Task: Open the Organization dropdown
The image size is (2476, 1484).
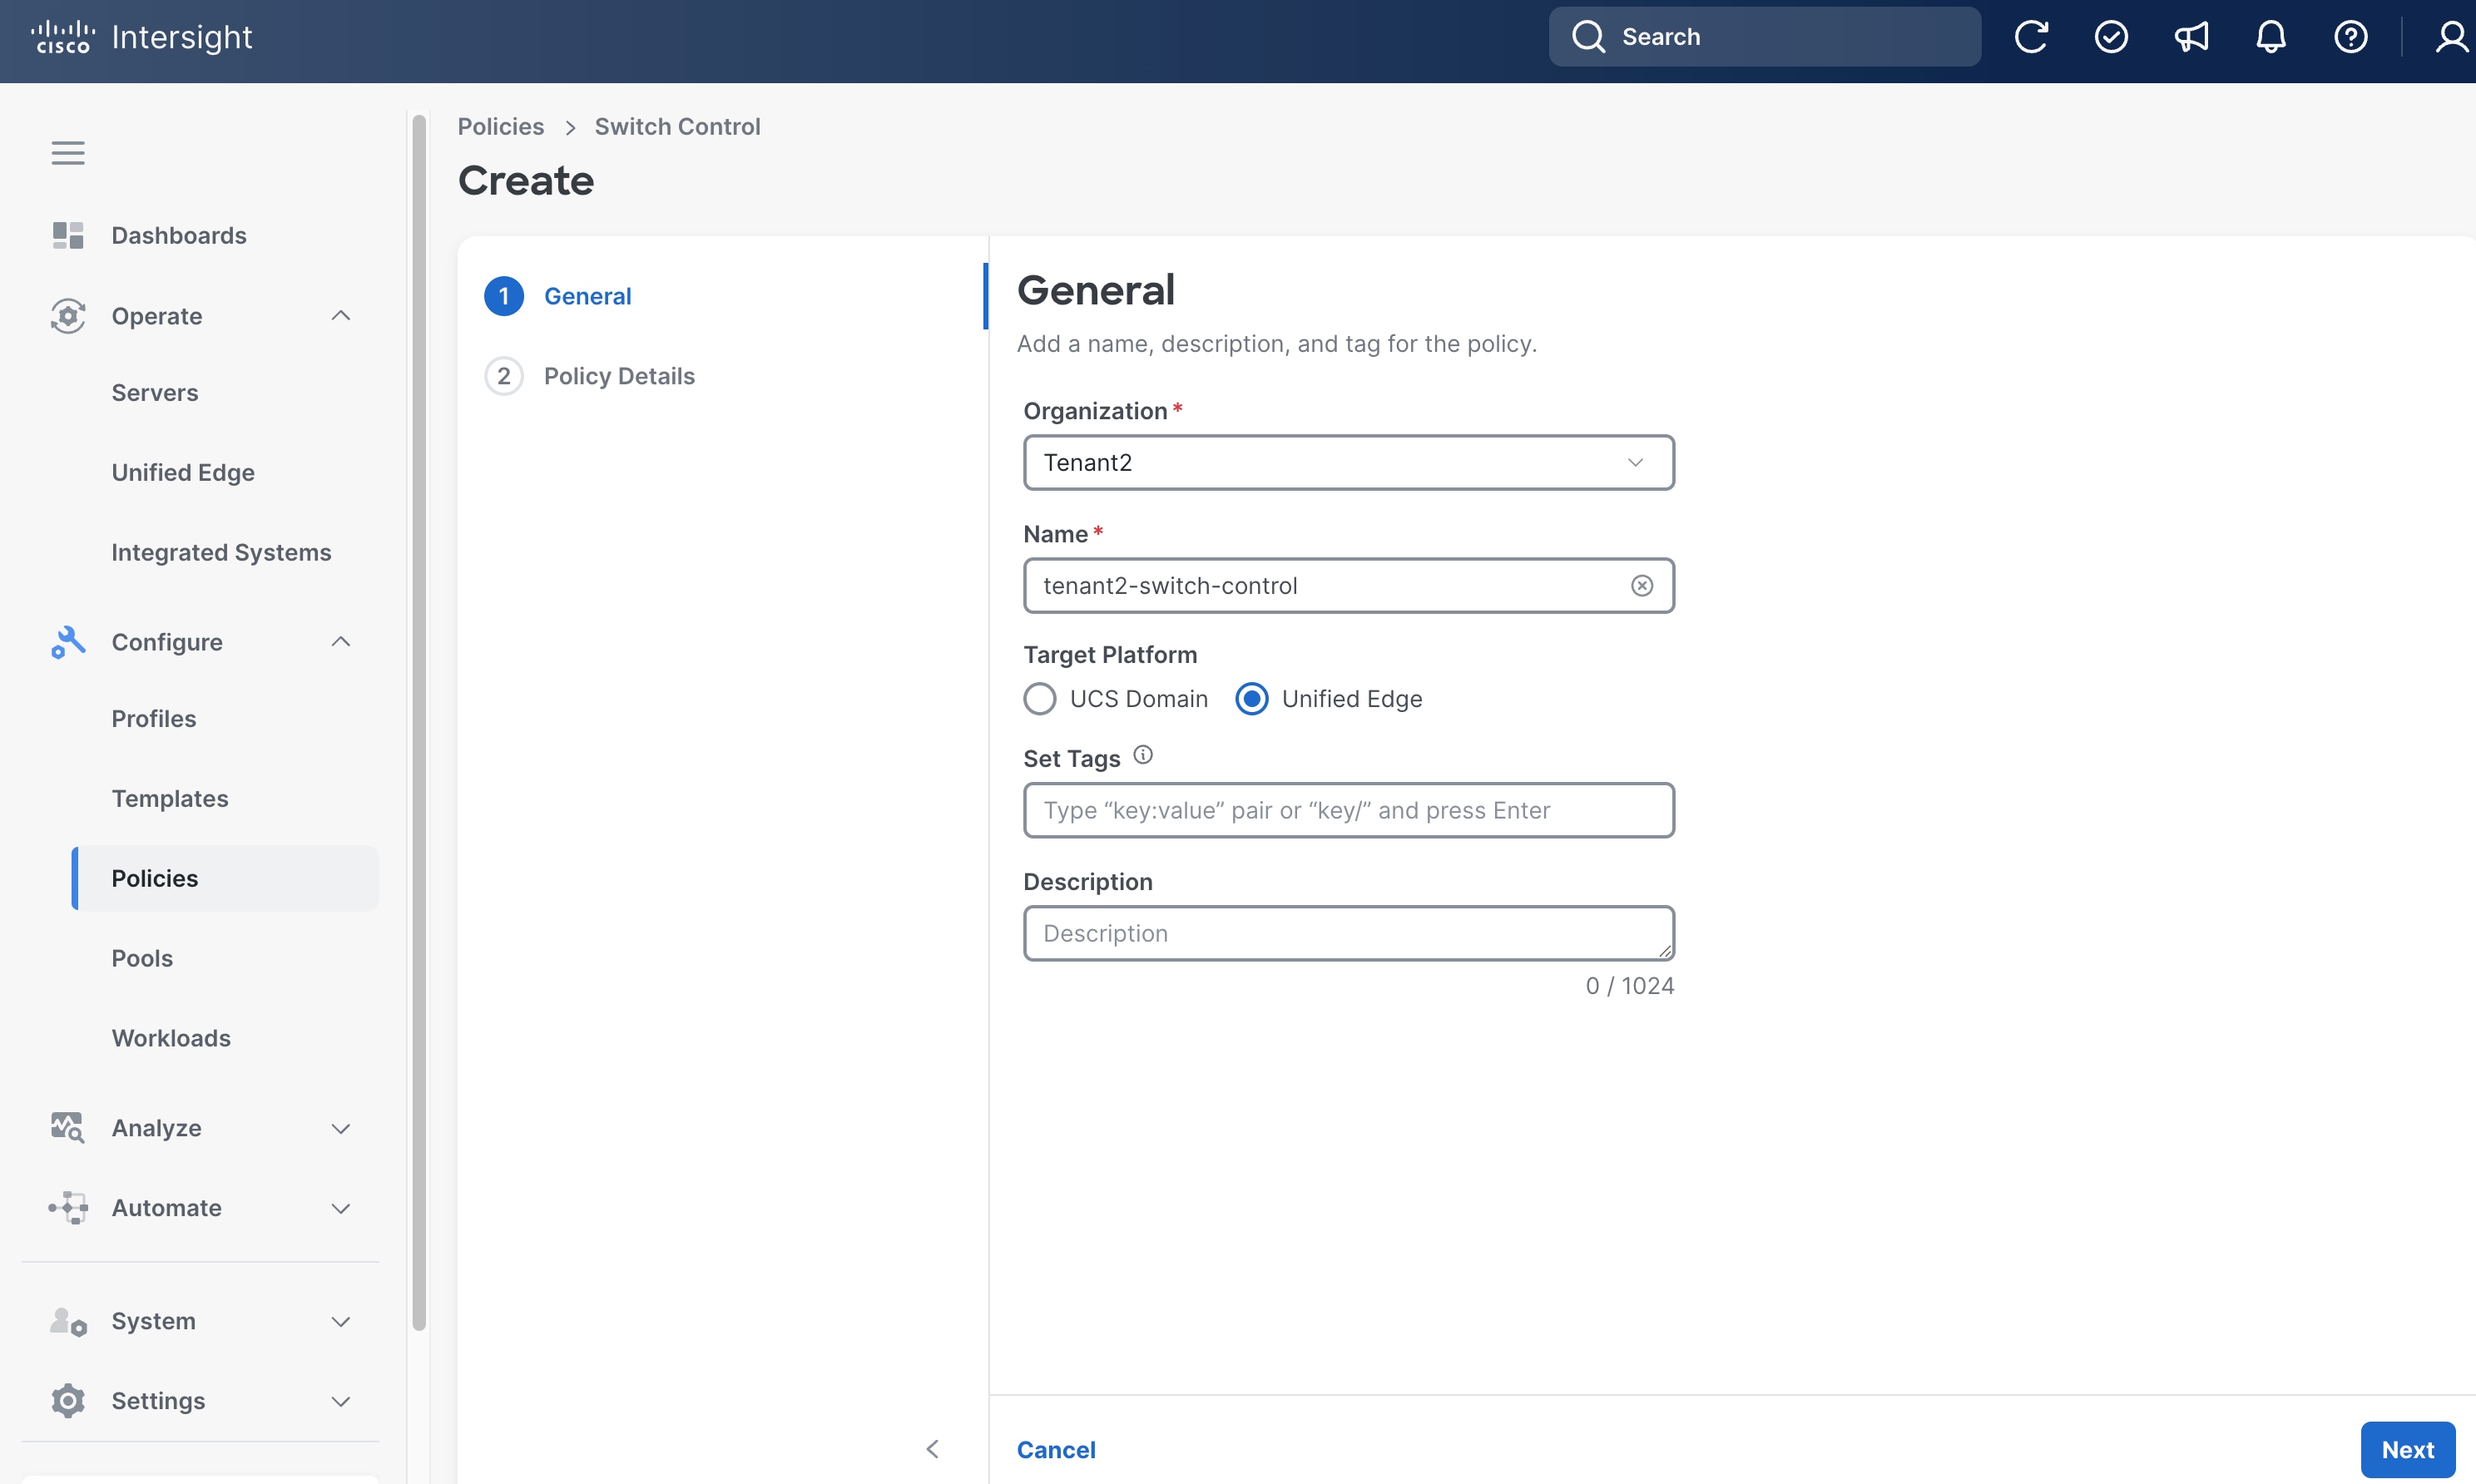Action: click(1348, 462)
